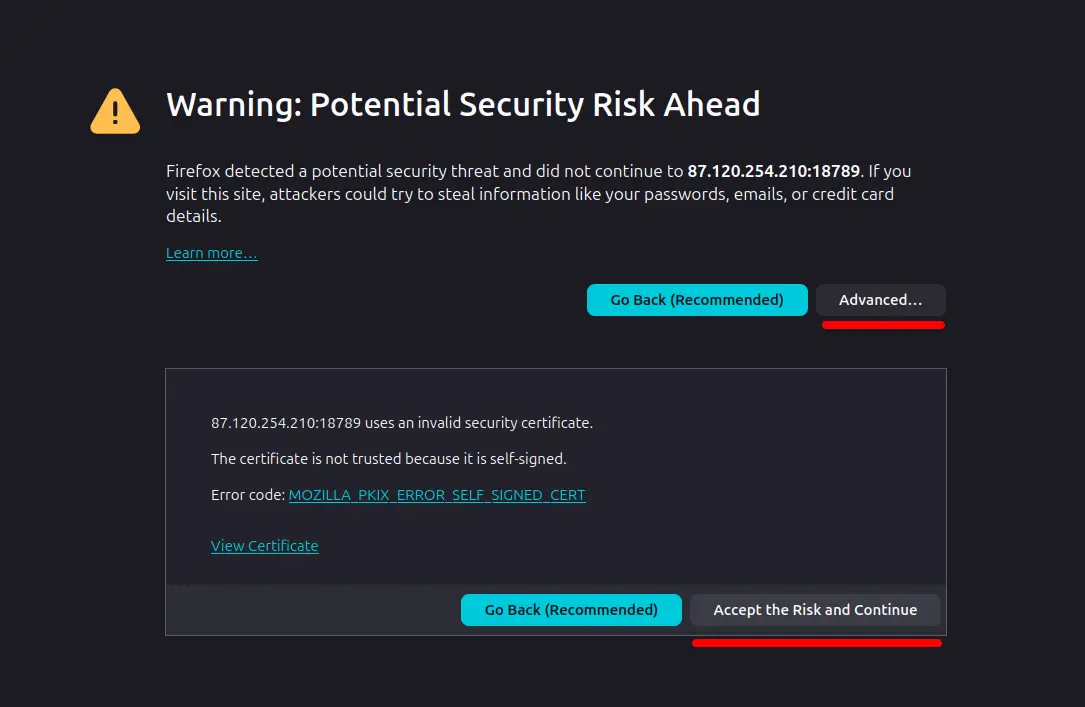Screen dimensions: 1085x707
Task: Click the MOZILLA_PKIX_ERROR_SELF_SIGNED_CERT error code link
Action: pyautogui.click(x=437, y=494)
